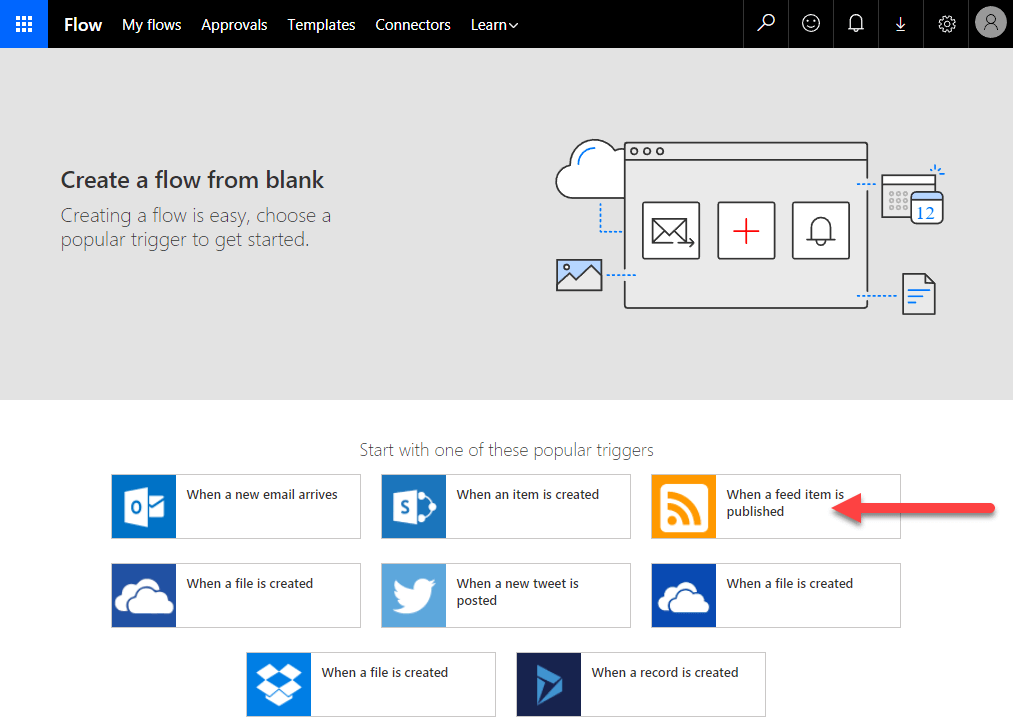Open the feedback smiley icon
The width and height of the screenshot is (1013, 717).
811,24
